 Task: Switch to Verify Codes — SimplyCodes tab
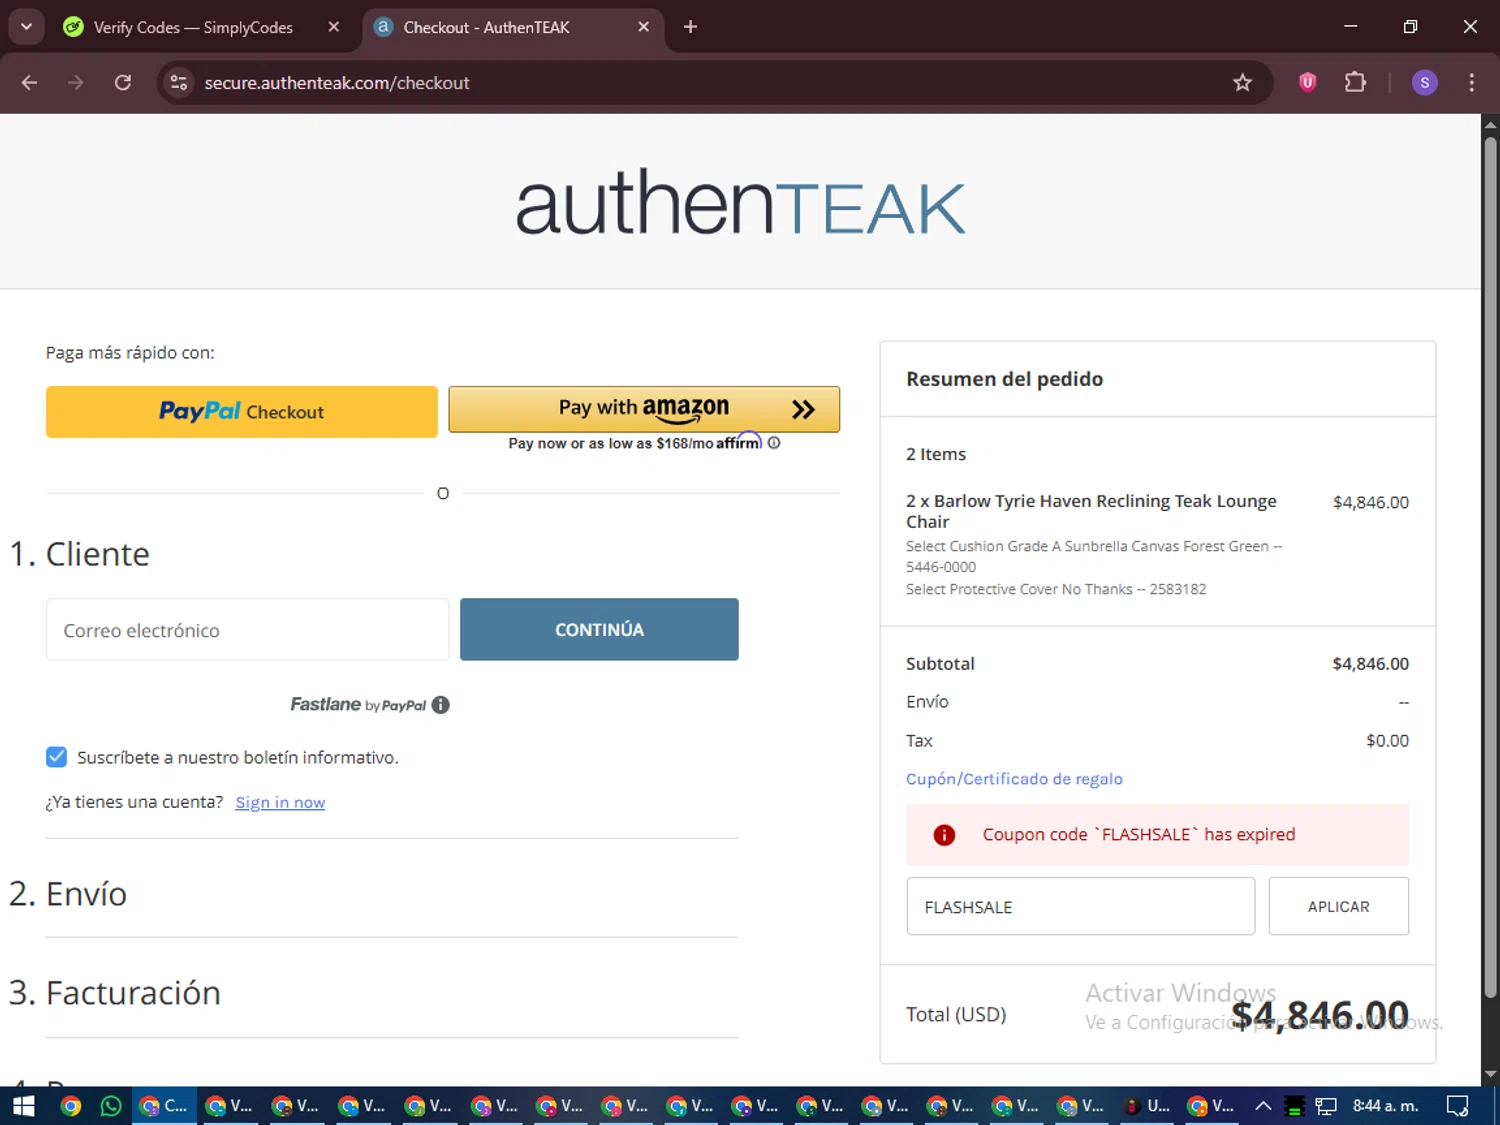pyautogui.click(x=192, y=27)
